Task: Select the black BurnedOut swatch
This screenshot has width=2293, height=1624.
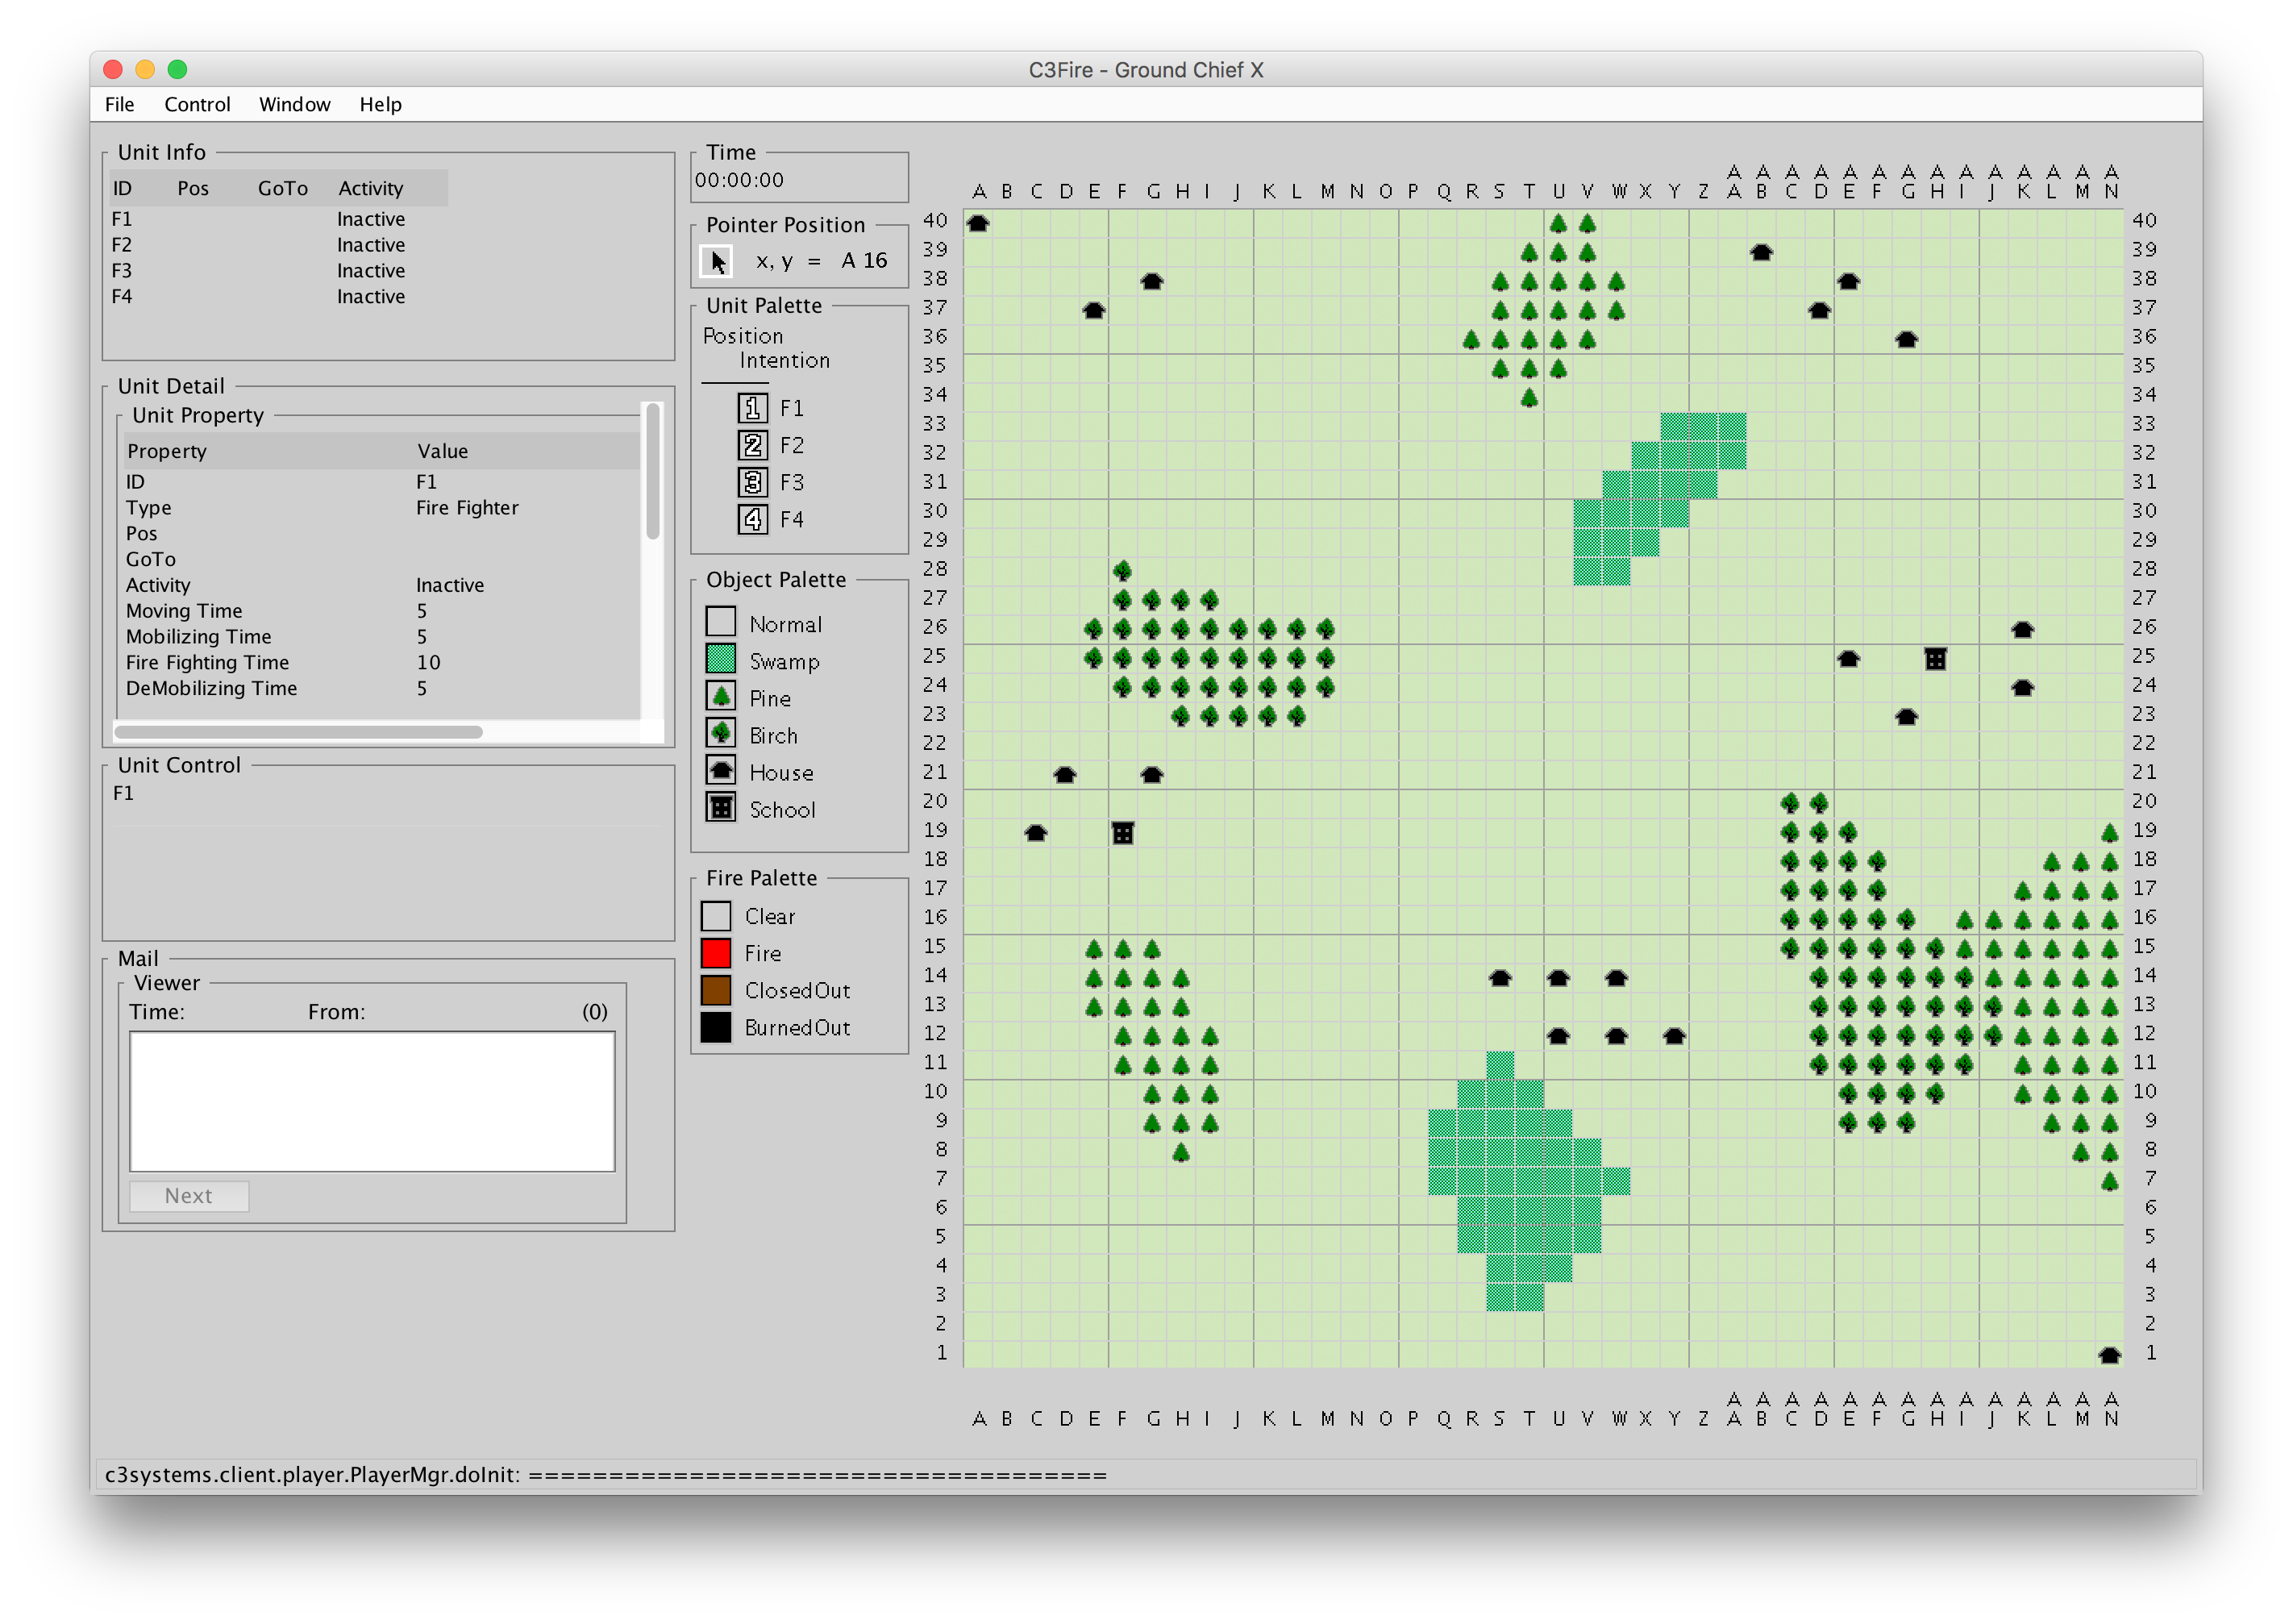Action: pos(715,1027)
